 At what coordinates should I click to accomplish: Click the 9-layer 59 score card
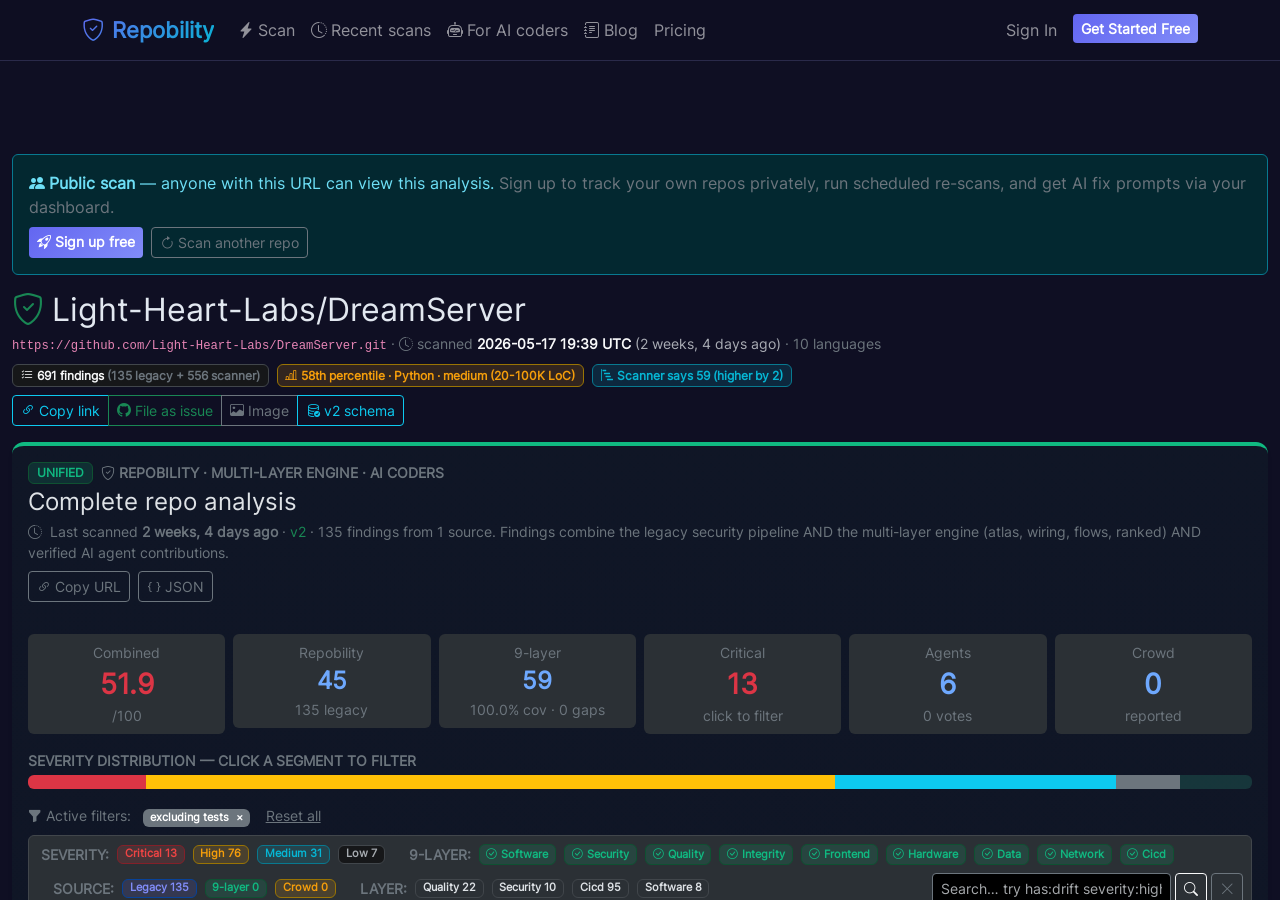click(537, 681)
